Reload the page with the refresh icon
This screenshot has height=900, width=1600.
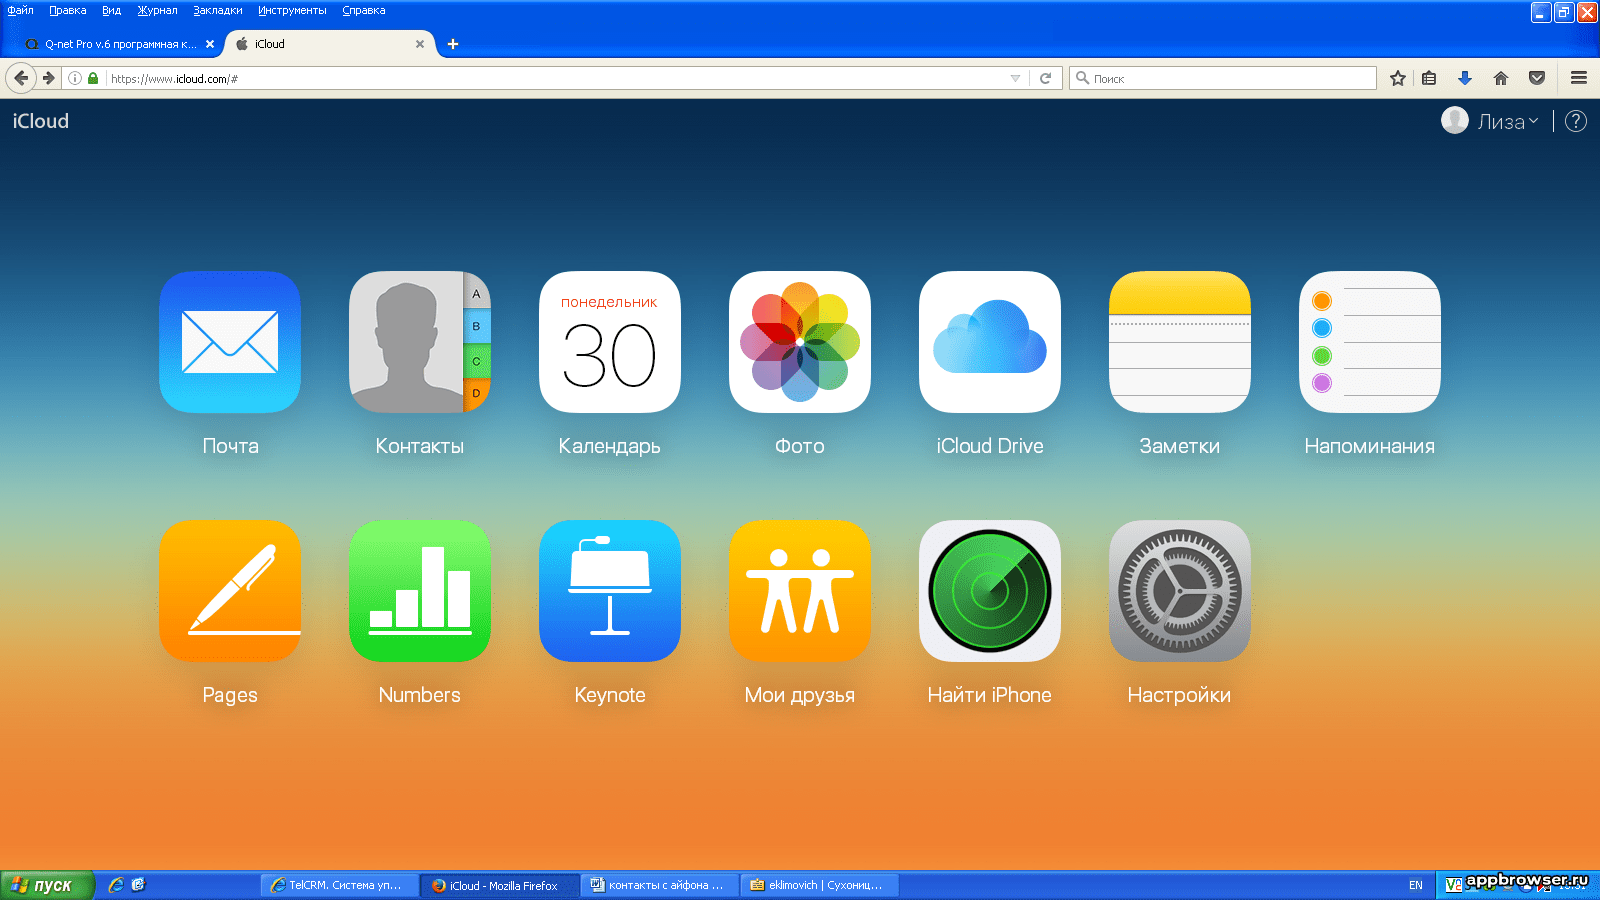(x=1045, y=78)
